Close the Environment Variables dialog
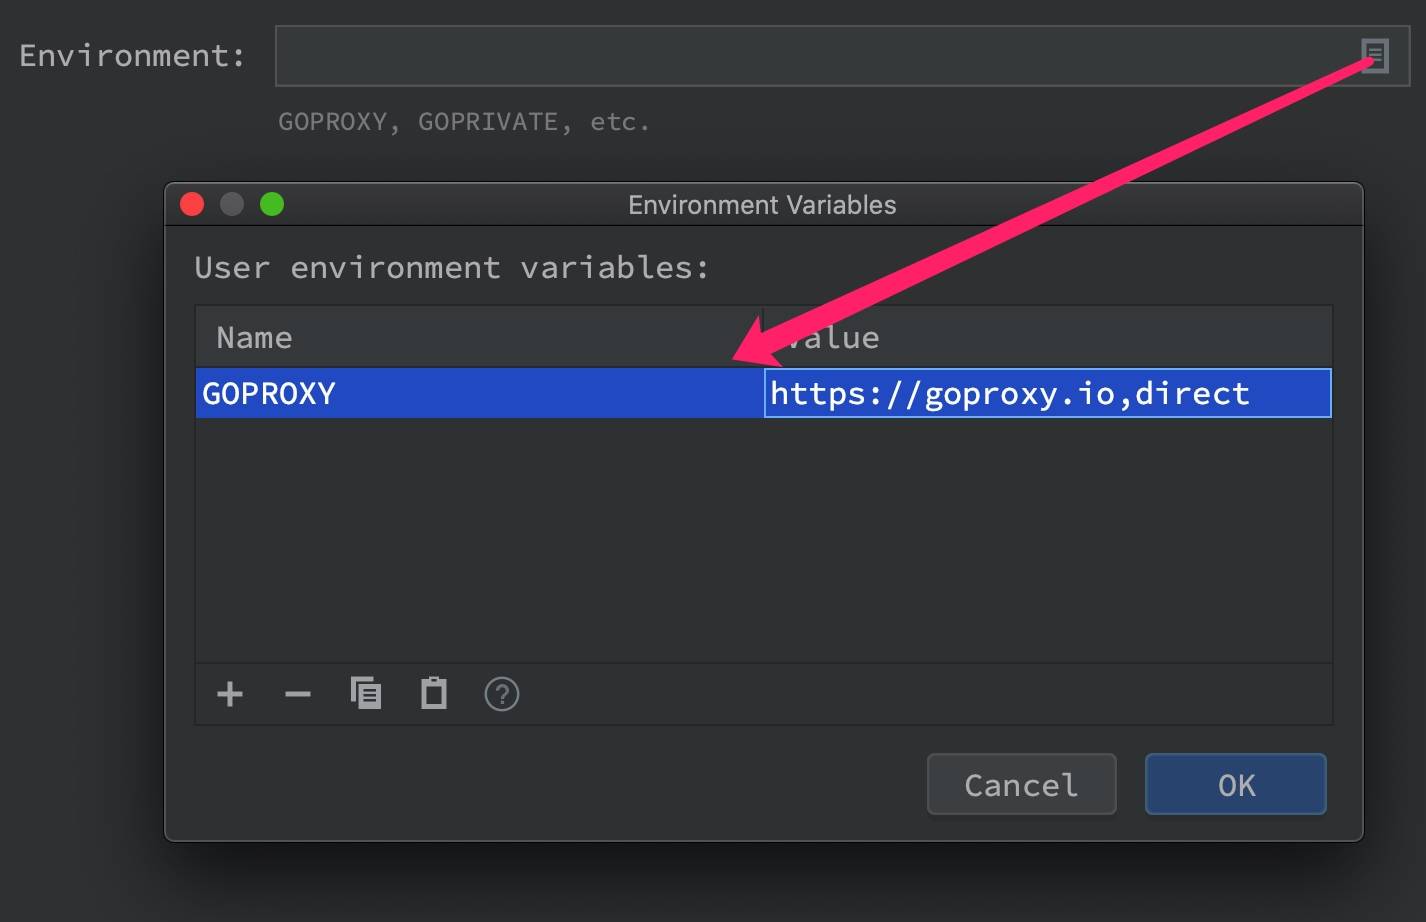 click(192, 205)
